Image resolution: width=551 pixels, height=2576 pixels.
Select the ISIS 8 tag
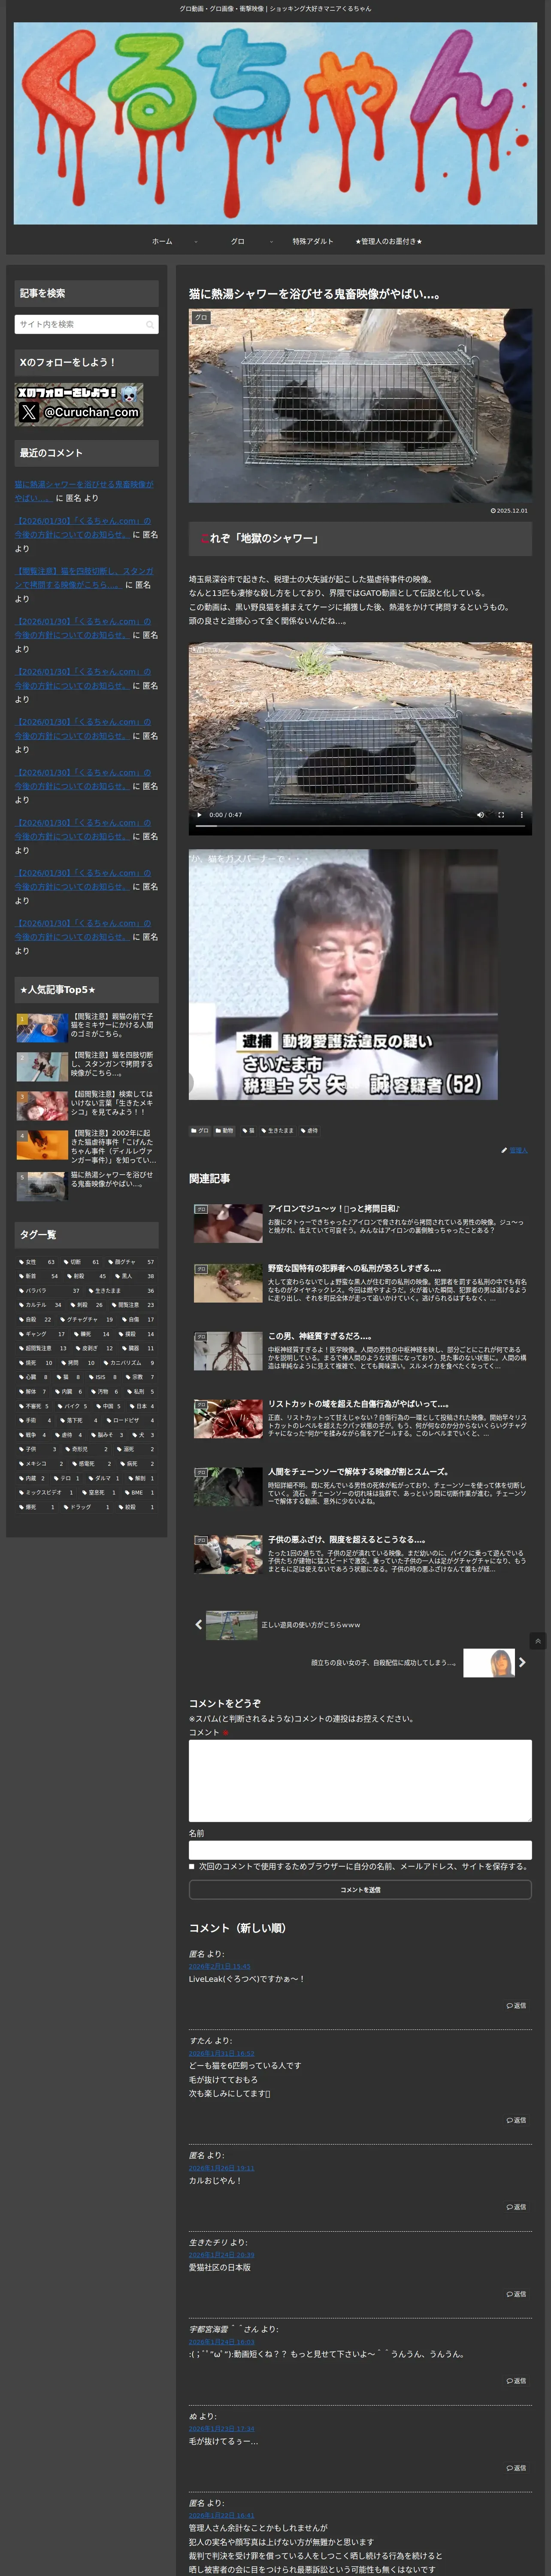[x=102, y=1377]
